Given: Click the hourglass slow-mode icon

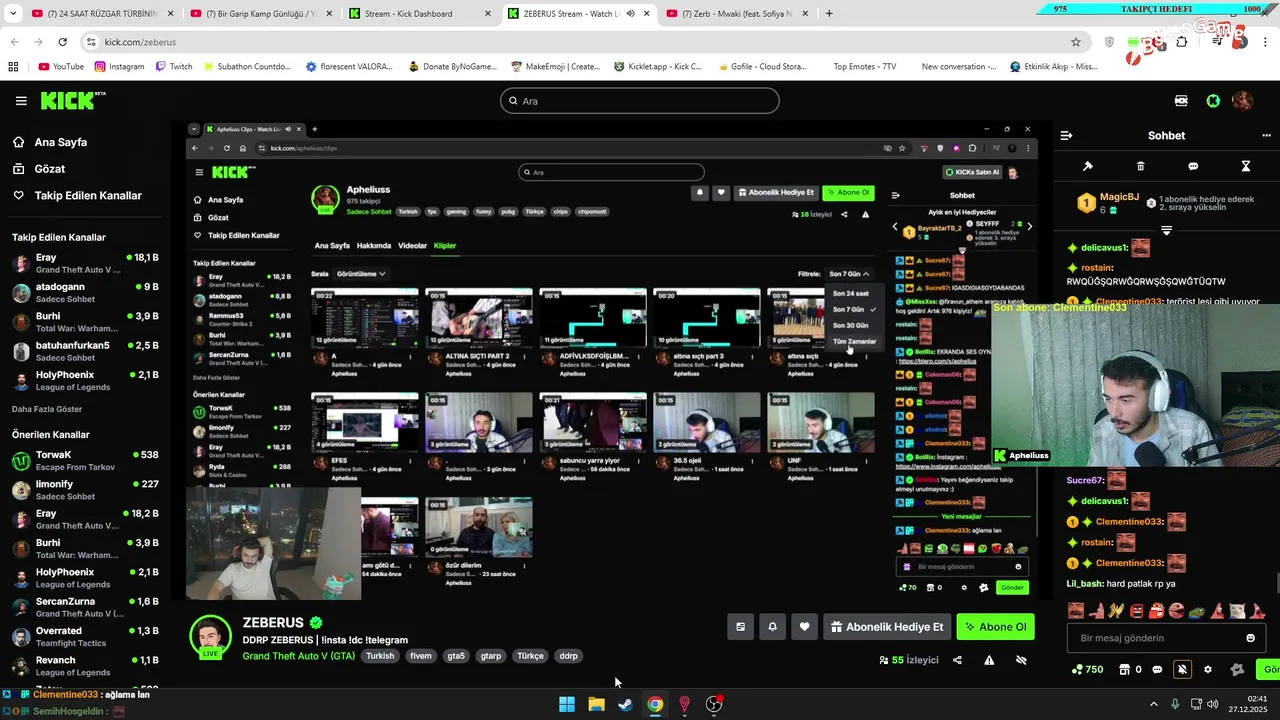Looking at the screenshot, I should coord(1246,166).
